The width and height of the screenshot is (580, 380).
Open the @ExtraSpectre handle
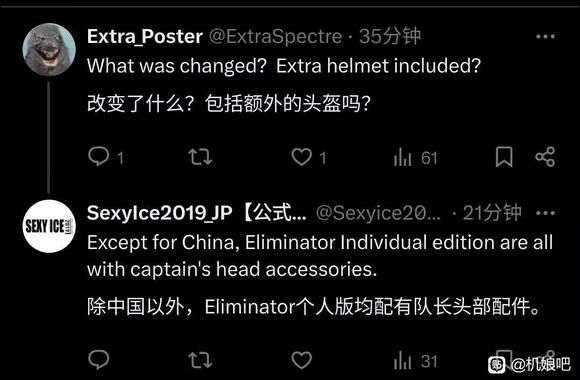275,36
